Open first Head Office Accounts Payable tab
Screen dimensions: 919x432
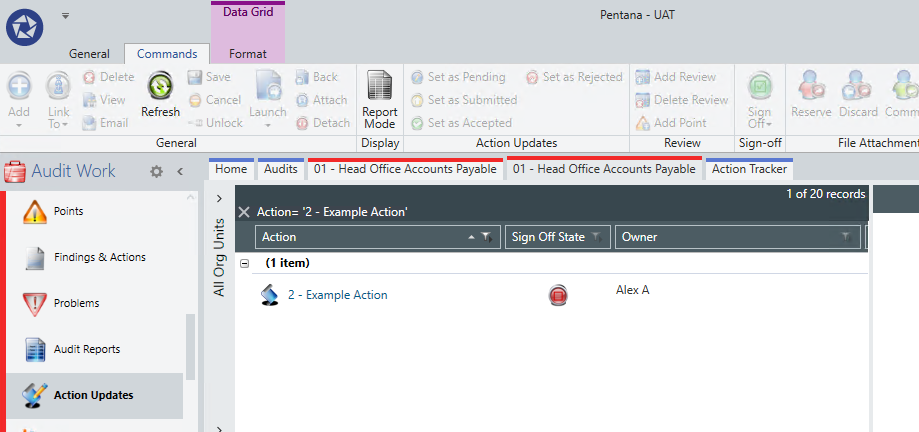tap(405, 169)
